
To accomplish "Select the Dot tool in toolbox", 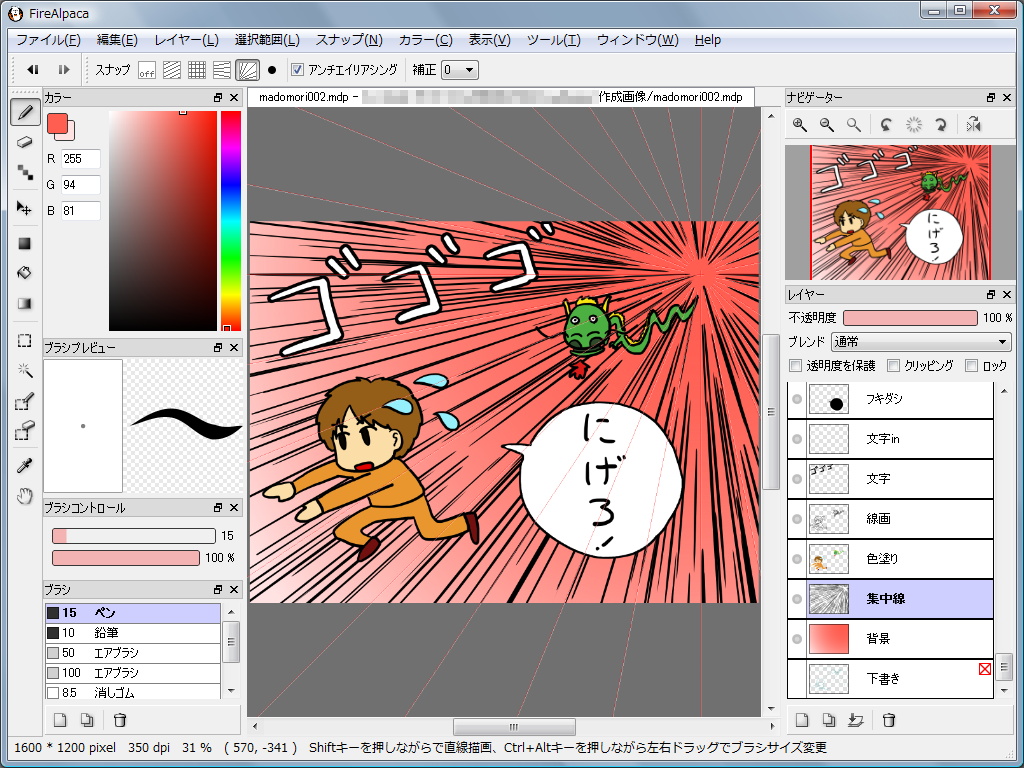I will tap(25, 172).
